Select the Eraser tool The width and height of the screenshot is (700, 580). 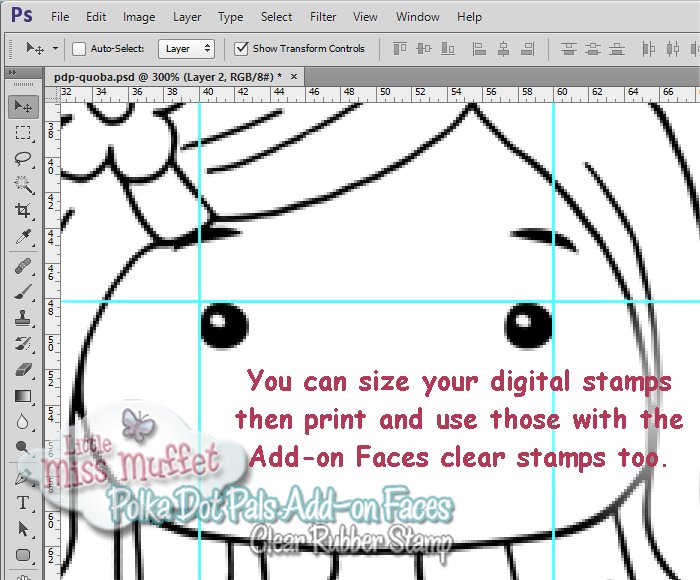click(23, 370)
